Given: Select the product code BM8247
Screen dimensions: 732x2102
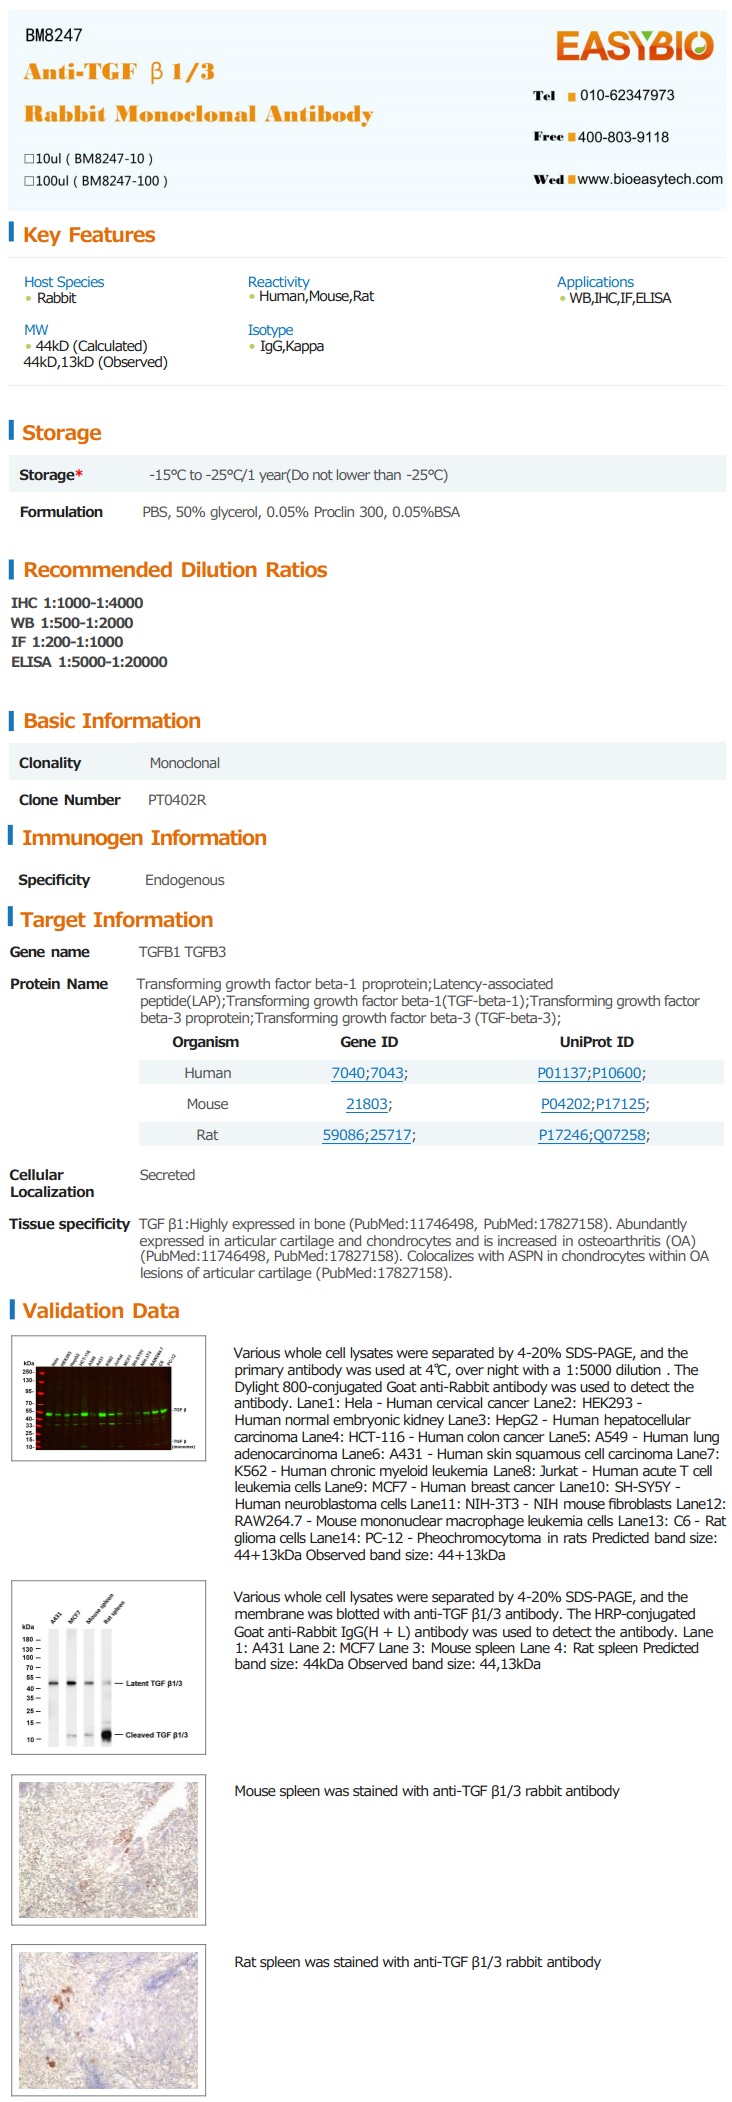Looking at the screenshot, I should [x=54, y=35].
